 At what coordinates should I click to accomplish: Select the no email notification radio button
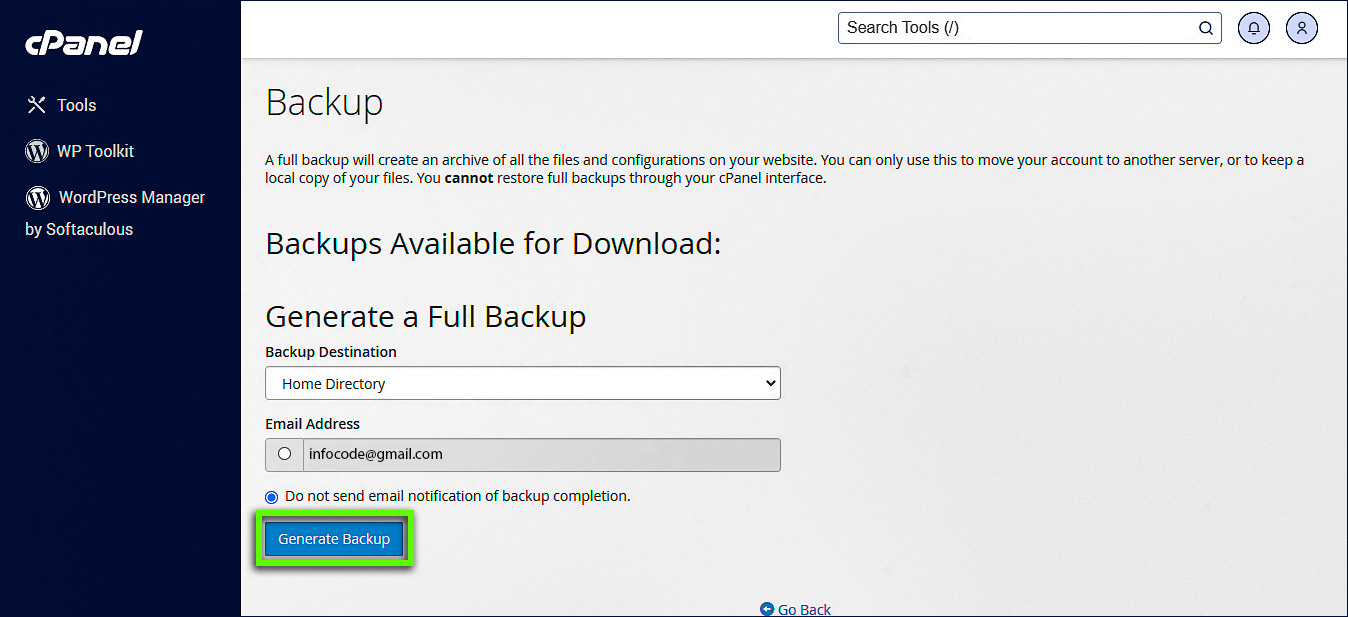point(272,497)
